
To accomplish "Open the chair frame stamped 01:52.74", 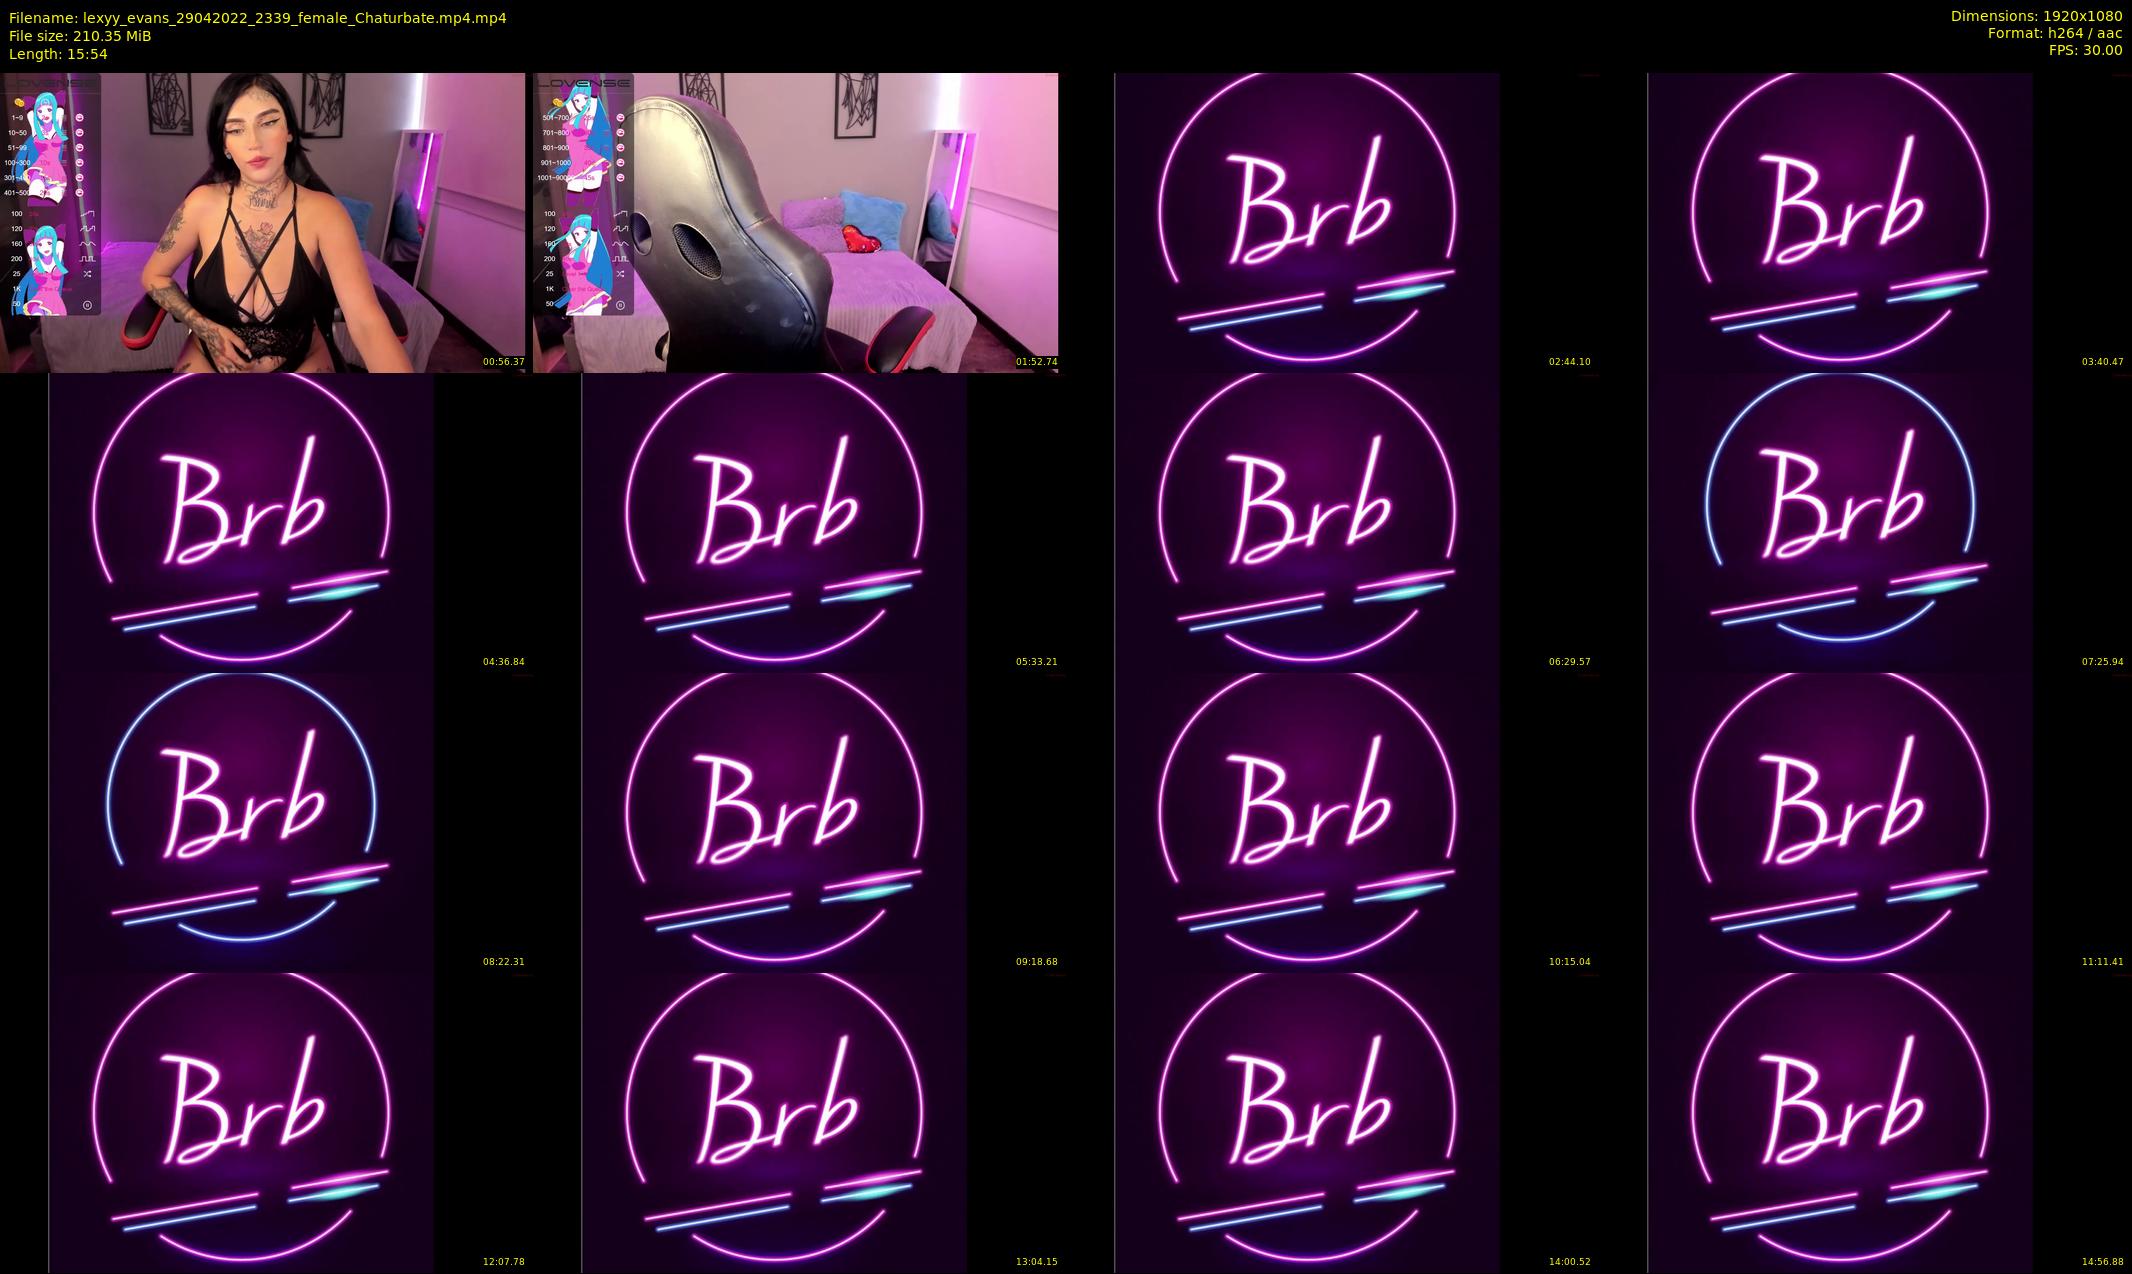I will coord(796,222).
